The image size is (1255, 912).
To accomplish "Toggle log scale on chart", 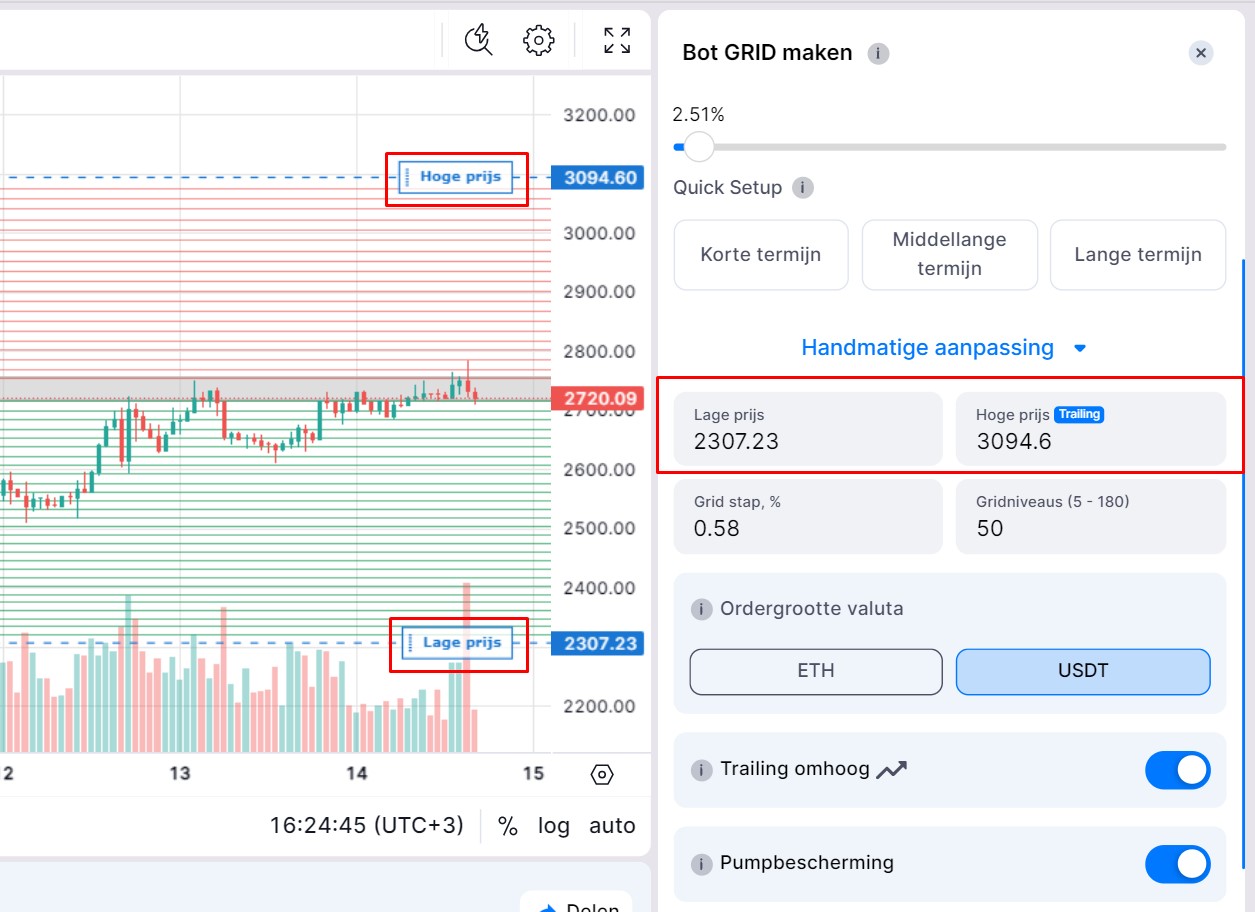I will click(x=553, y=826).
